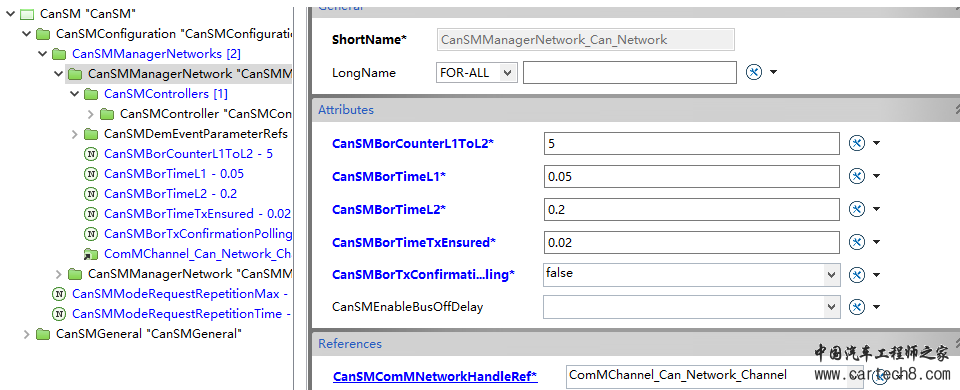Click the N icon of CanSMBorCounterL1ToL2 node

[x=91, y=154]
